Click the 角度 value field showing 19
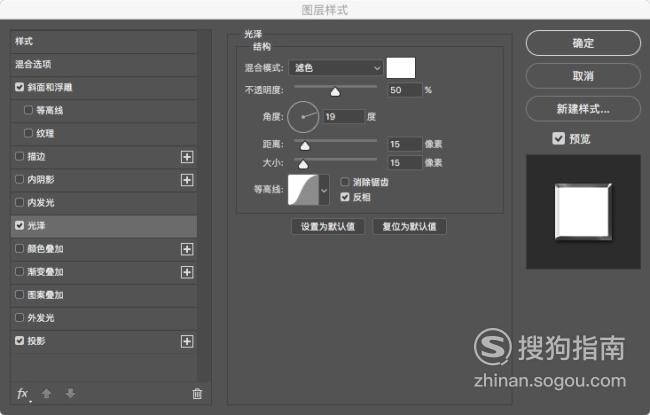650x415 pixels. [x=344, y=117]
